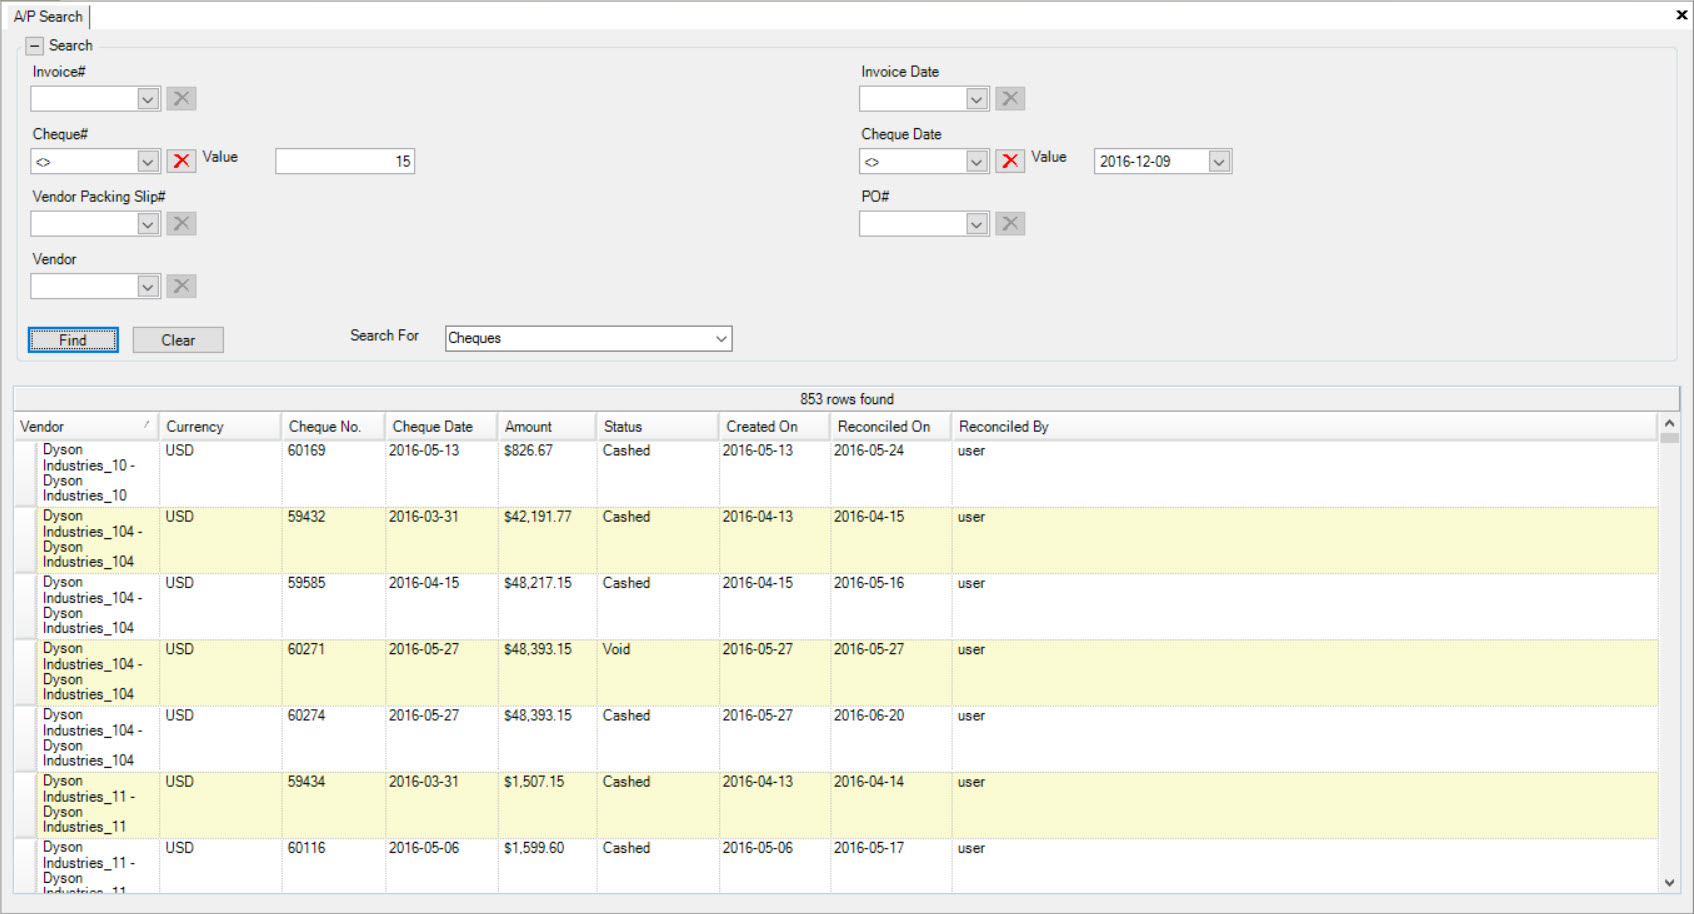The image size is (1694, 914).
Task: Sort by the Status column header
Action: pyautogui.click(x=658, y=426)
